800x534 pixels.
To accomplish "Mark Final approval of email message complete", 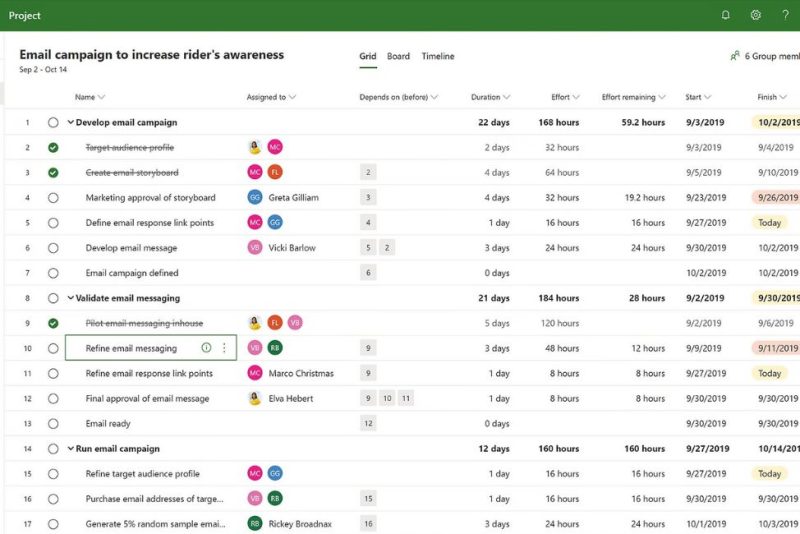I will [53, 398].
